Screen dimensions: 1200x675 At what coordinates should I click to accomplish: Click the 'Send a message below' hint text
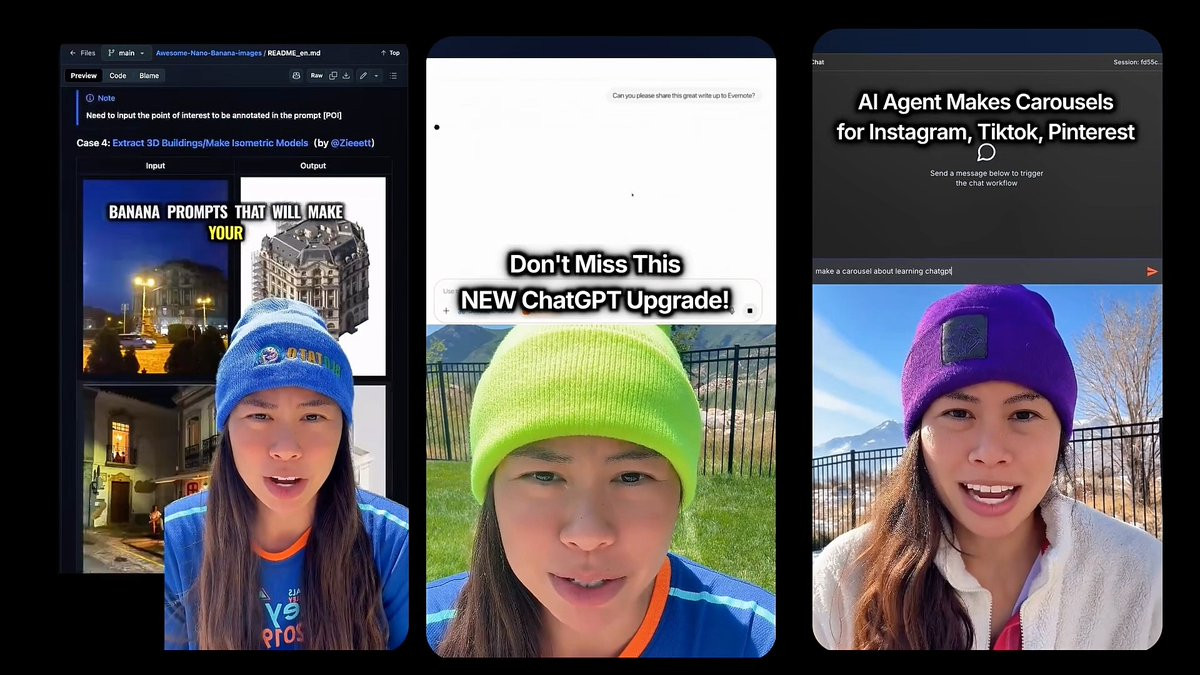pyautogui.click(x=987, y=178)
